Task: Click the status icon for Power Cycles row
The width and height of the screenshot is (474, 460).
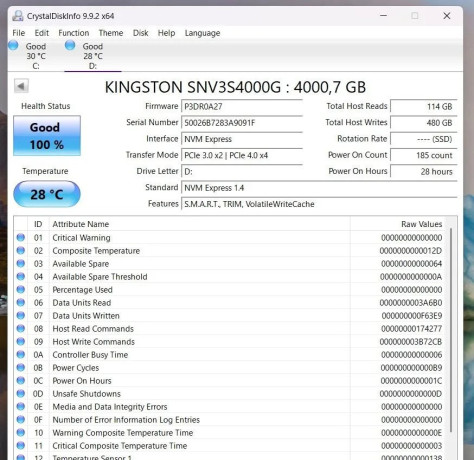Action: click(21, 367)
